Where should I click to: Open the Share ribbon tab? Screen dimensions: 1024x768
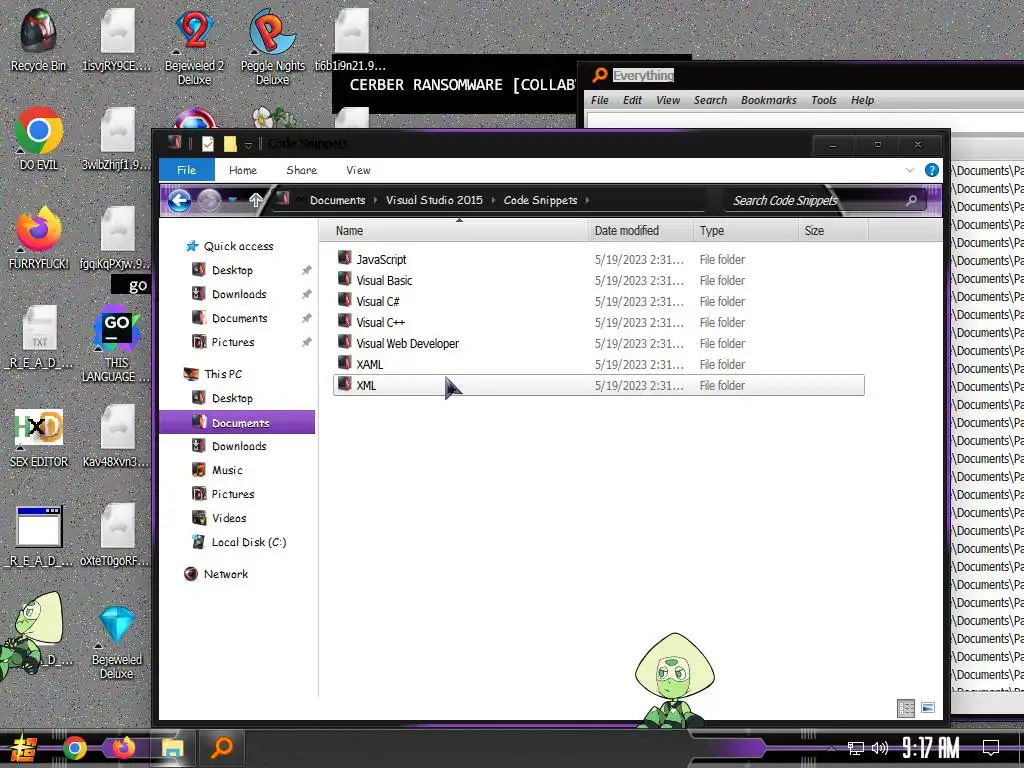302,170
